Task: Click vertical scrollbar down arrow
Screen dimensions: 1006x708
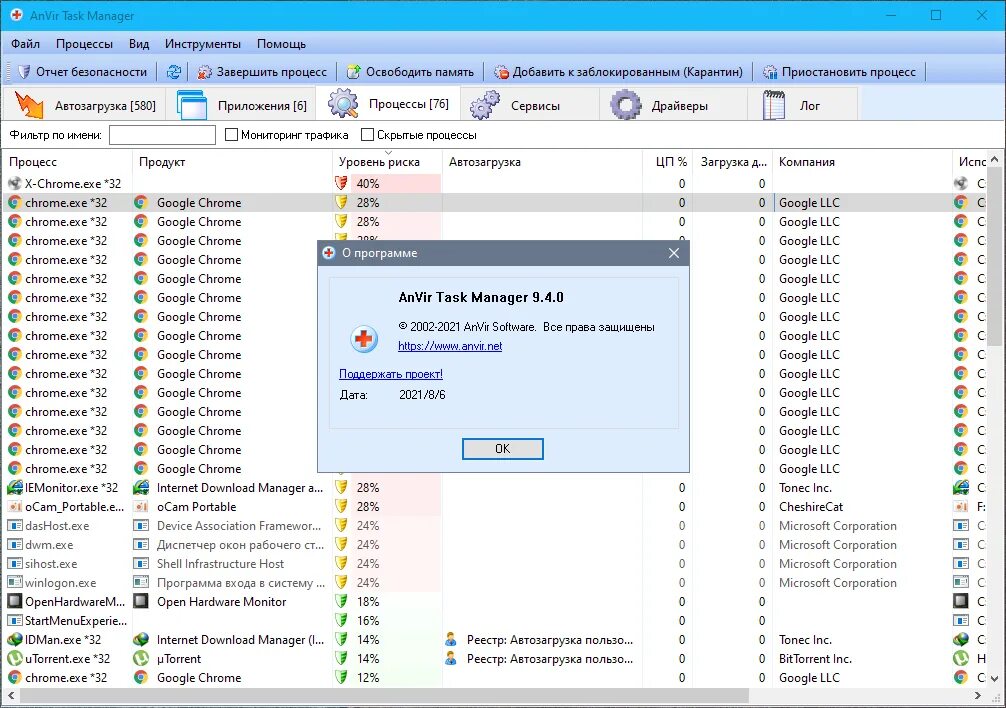Action: coord(994,678)
